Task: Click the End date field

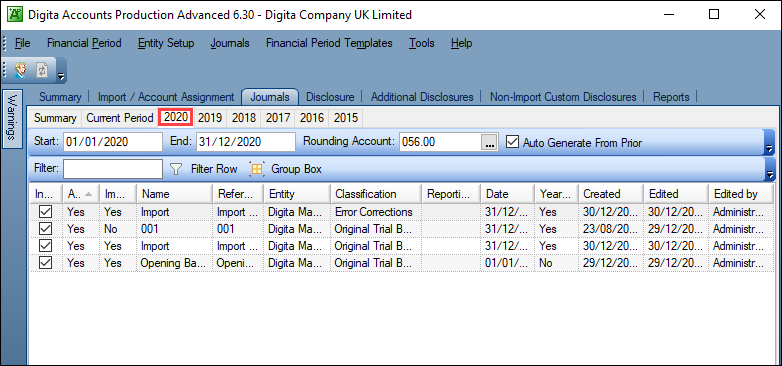Action: (x=246, y=142)
